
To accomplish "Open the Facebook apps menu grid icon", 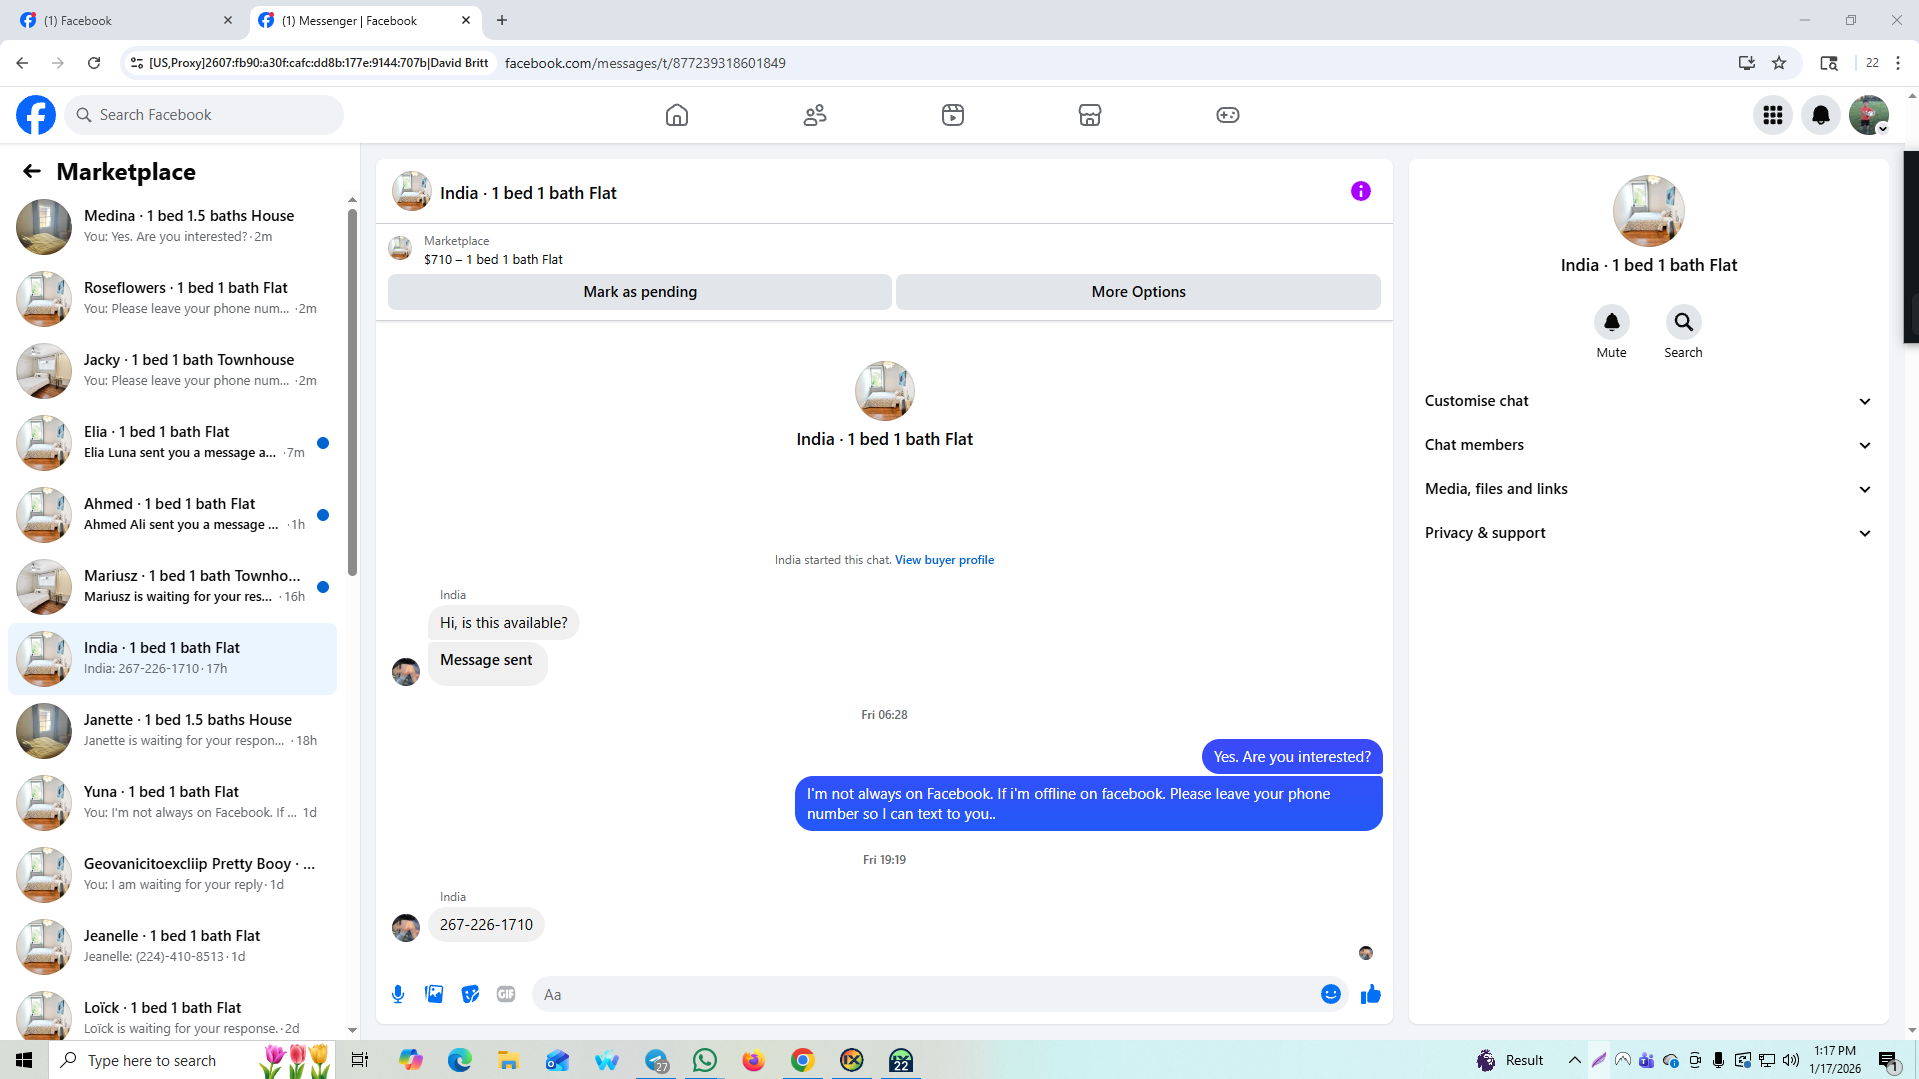I will pos(1773,115).
